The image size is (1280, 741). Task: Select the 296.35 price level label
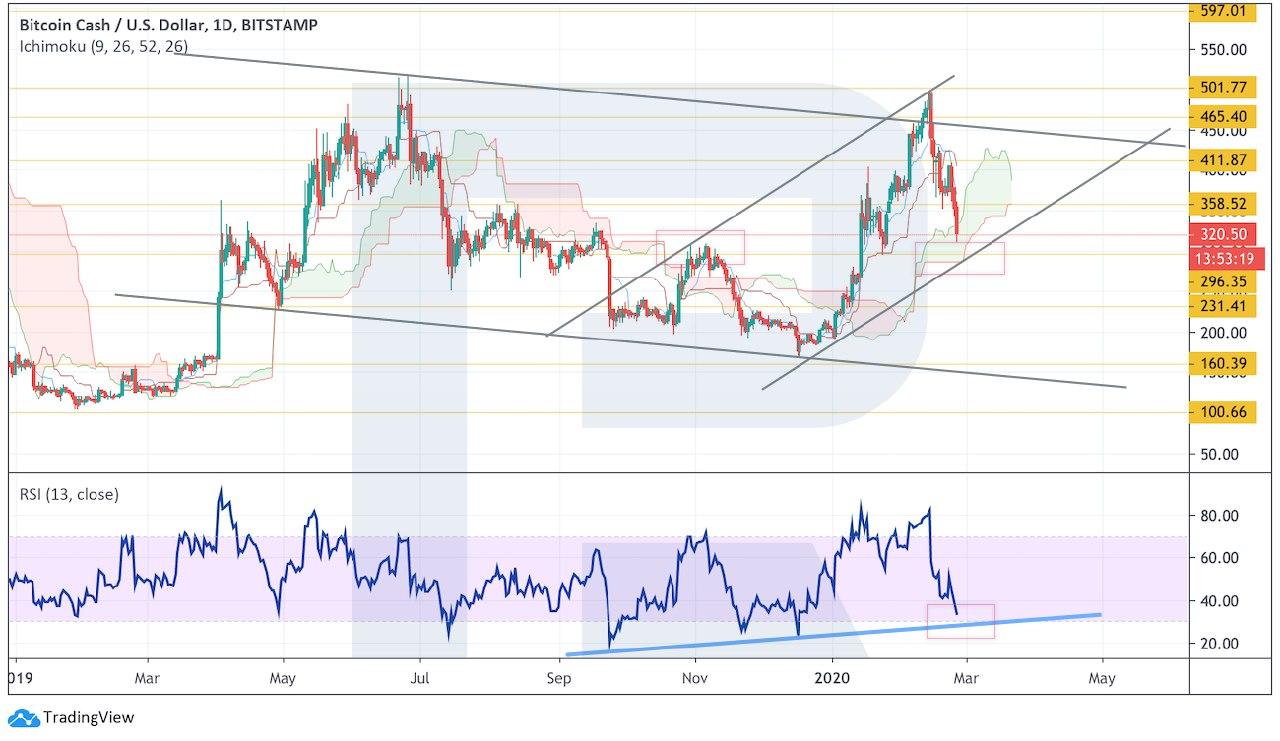1222,282
